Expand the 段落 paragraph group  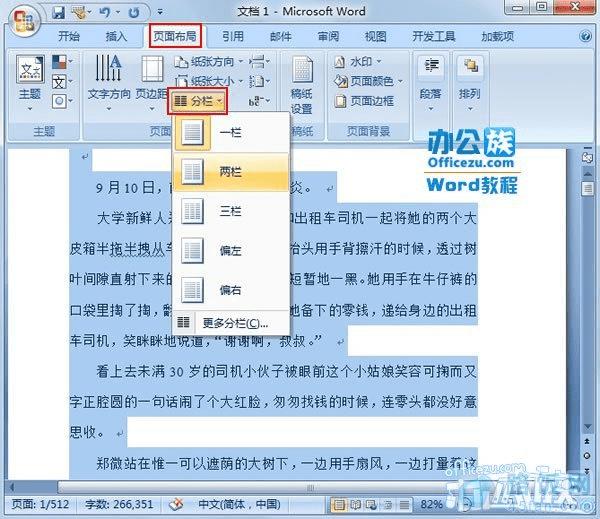click(x=431, y=83)
